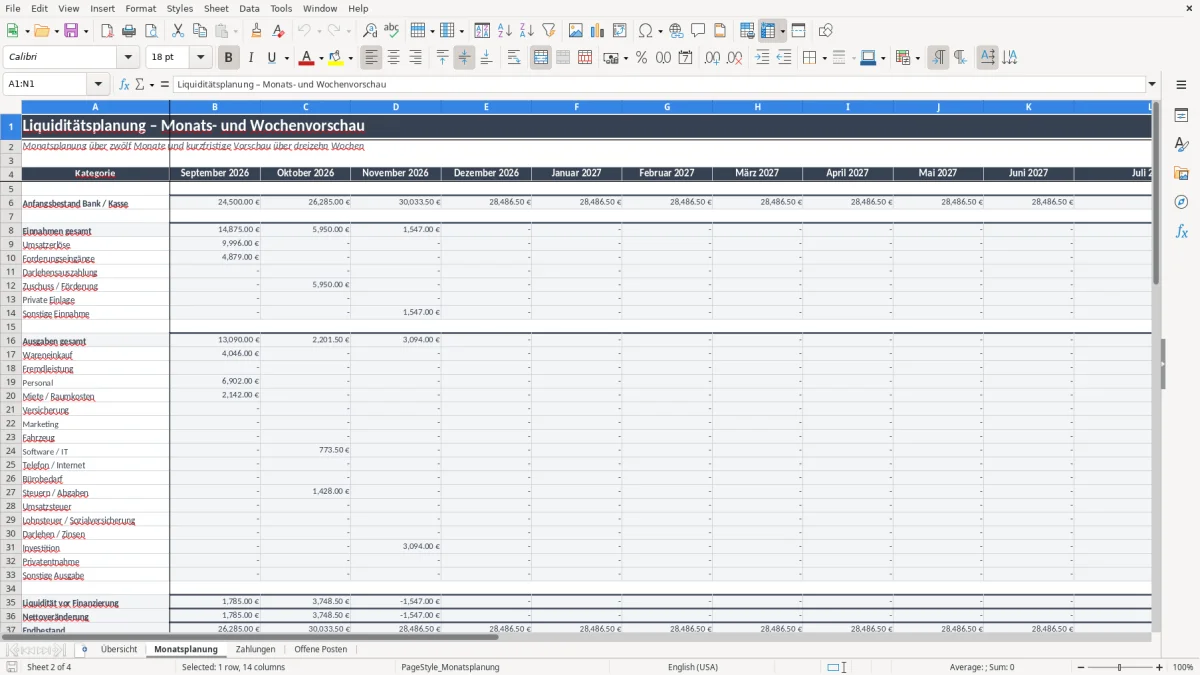Image resolution: width=1200 pixels, height=675 pixels.
Task: Open sidebar Gallery panel
Action: (x=1181, y=173)
